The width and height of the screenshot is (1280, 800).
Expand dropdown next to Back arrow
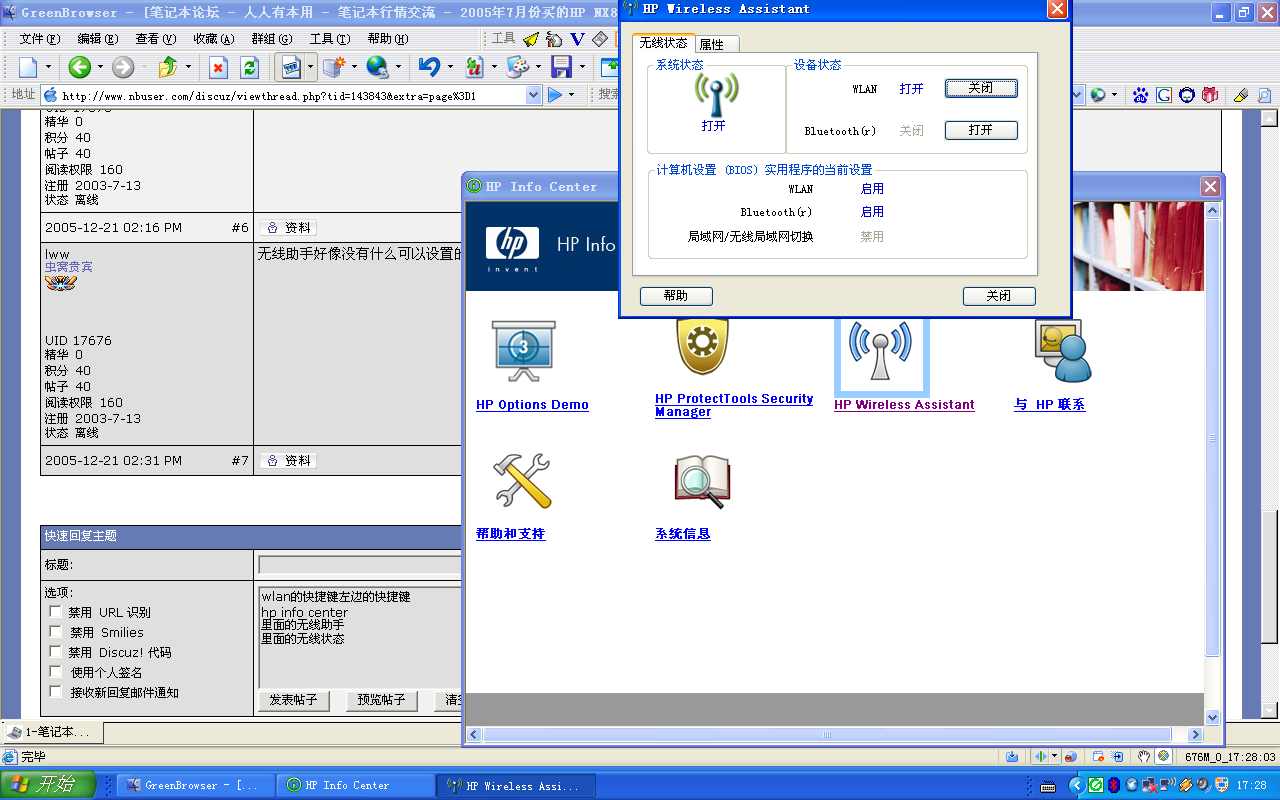coord(99,67)
